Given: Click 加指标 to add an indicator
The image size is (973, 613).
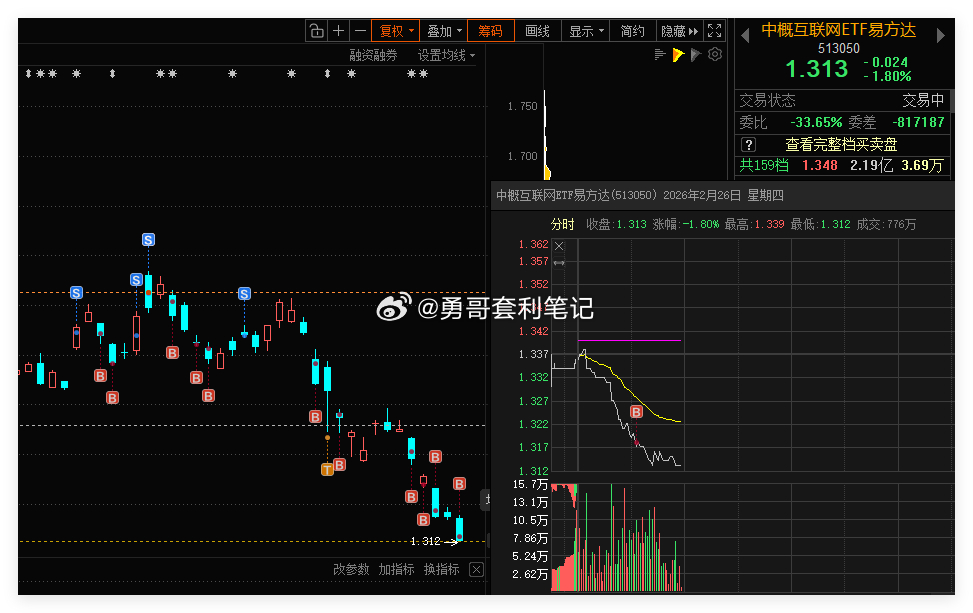Looking at the screenshot, I should pyautogui.click(x=397, y=569).
